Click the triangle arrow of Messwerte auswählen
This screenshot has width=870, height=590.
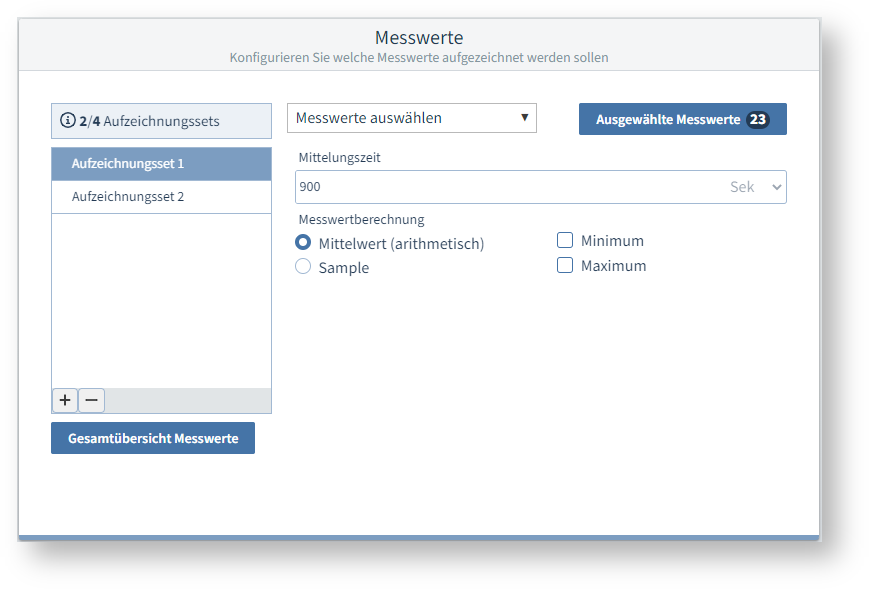524,118
